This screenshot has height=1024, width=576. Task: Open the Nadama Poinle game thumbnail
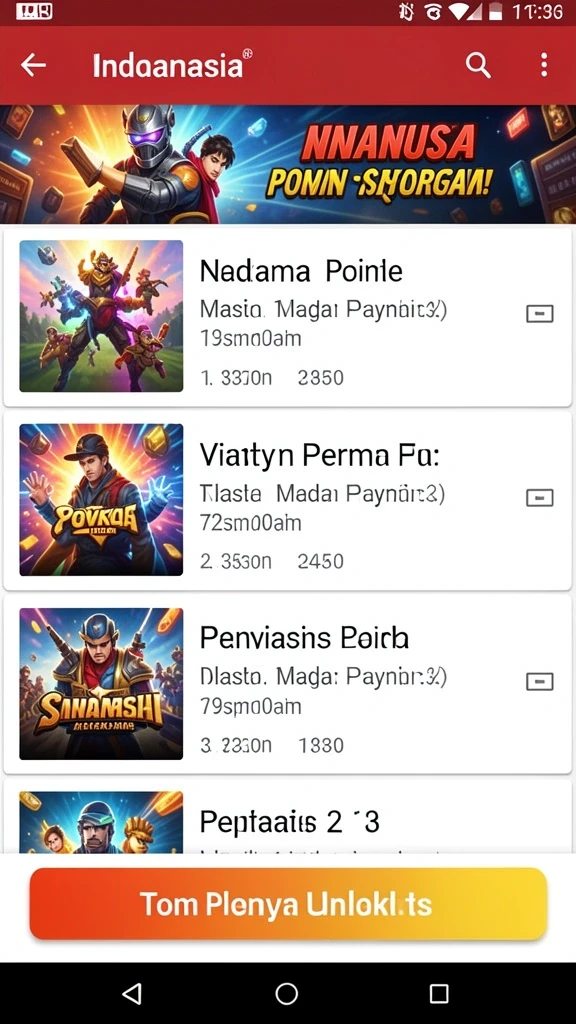tap(101, 316)
